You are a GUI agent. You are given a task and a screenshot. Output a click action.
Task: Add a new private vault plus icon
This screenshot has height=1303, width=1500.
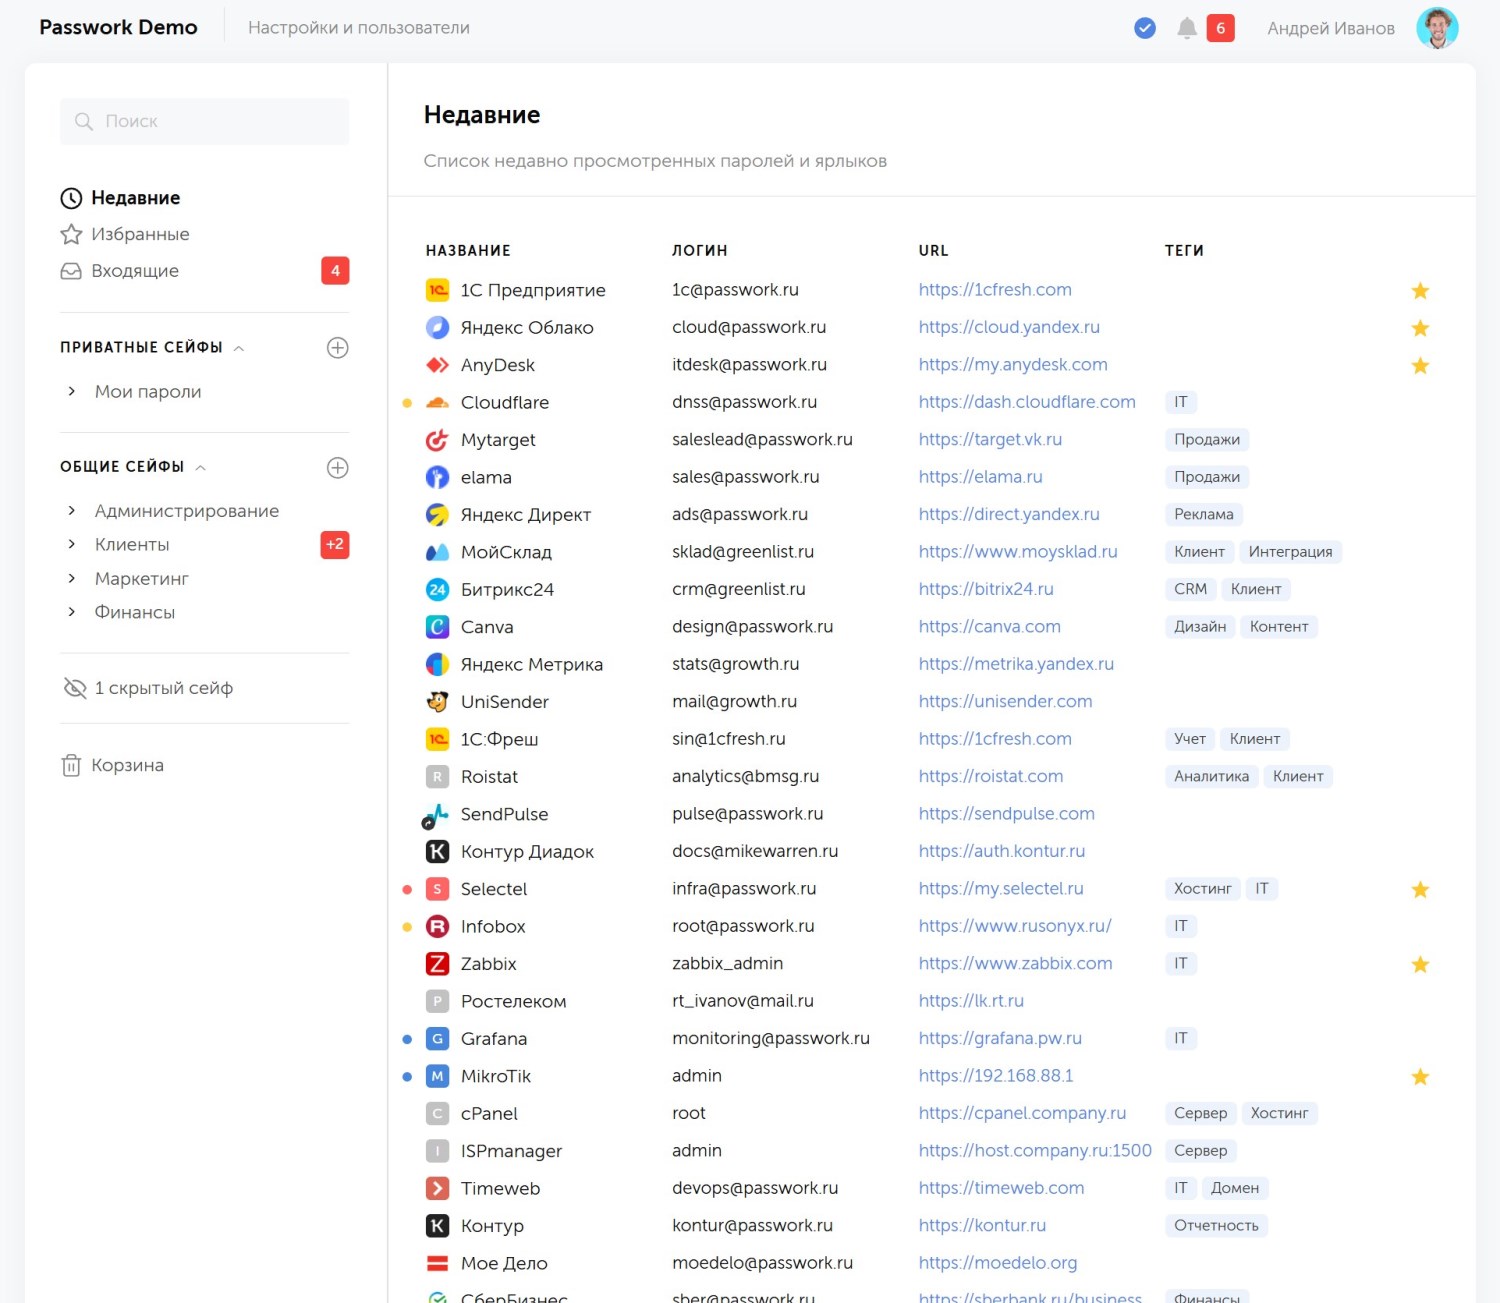pos(338,348)
